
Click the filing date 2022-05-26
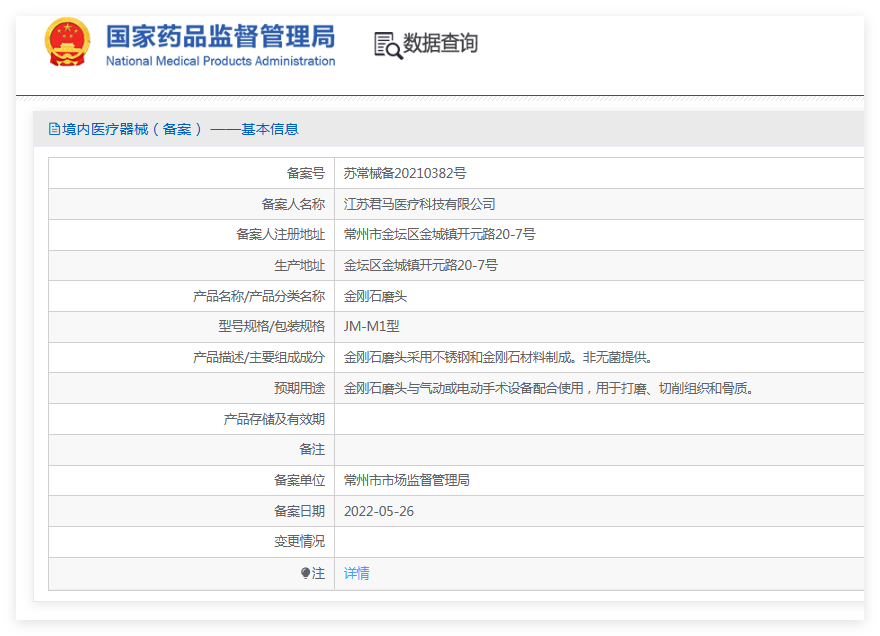[378, 511]
